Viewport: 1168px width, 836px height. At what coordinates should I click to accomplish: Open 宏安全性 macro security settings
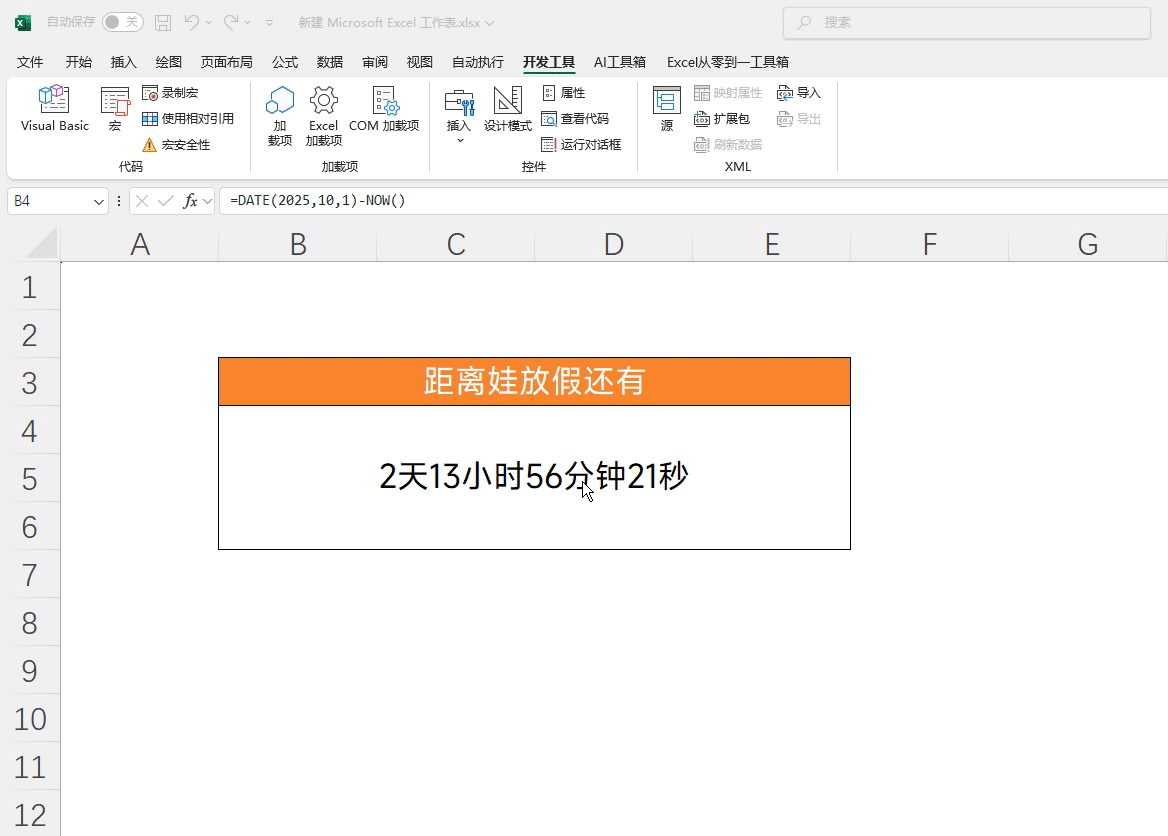(176, 145)
